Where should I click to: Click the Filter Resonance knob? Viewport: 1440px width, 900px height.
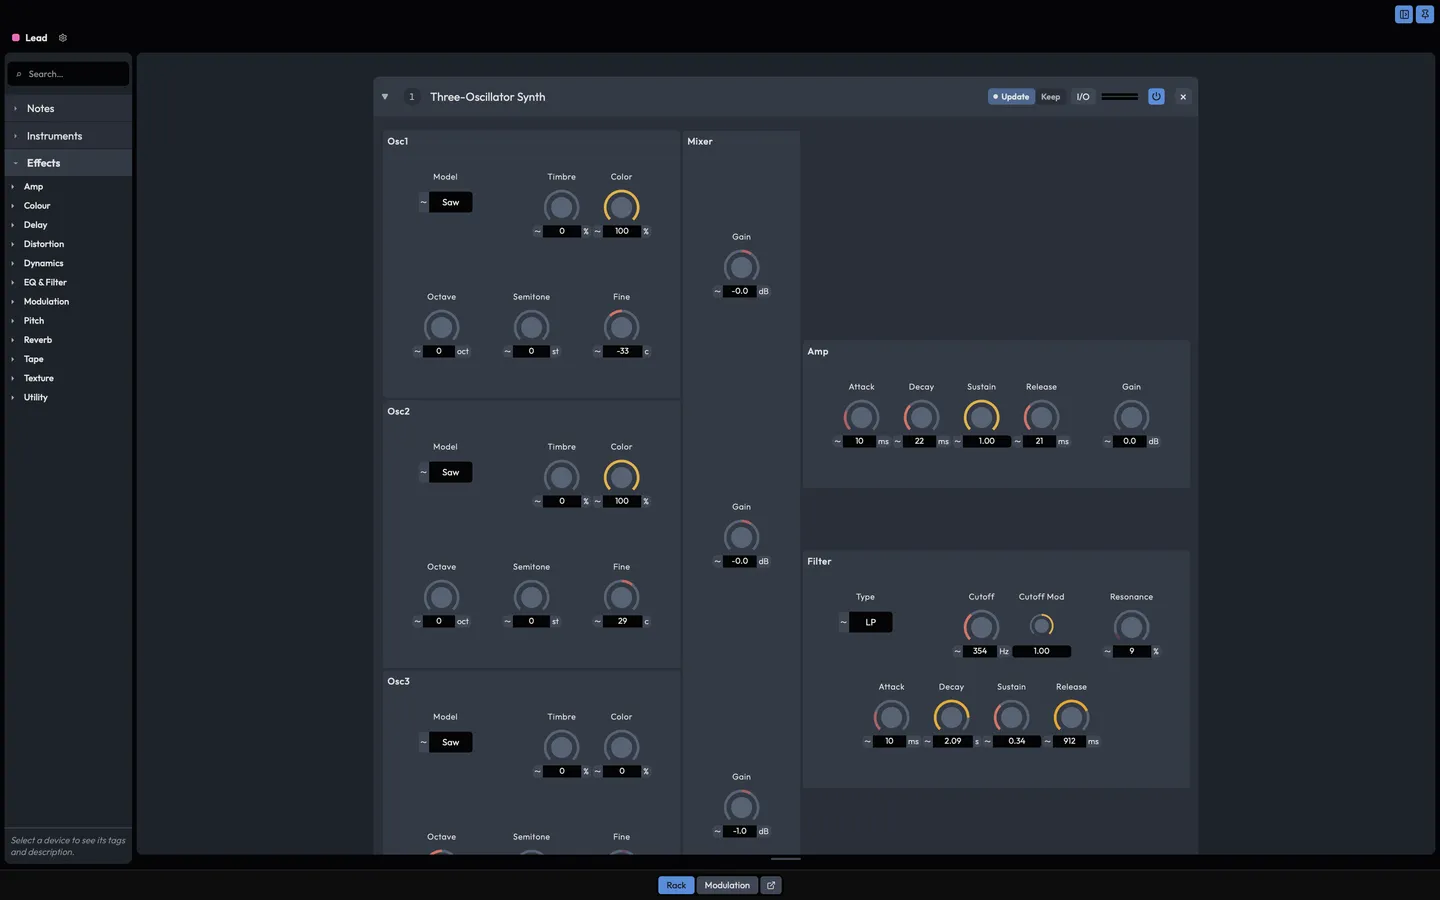click(1131, 627)
